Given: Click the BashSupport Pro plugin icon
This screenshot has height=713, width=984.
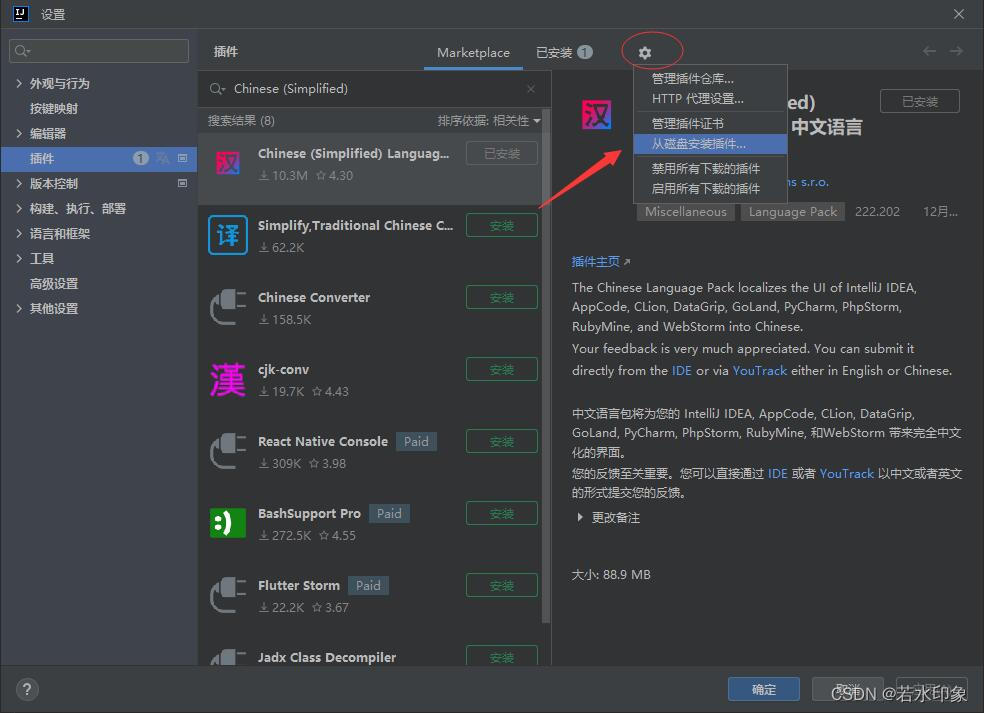Looking at the screenshot, I should pyautogui.click(x=227, y=523).
